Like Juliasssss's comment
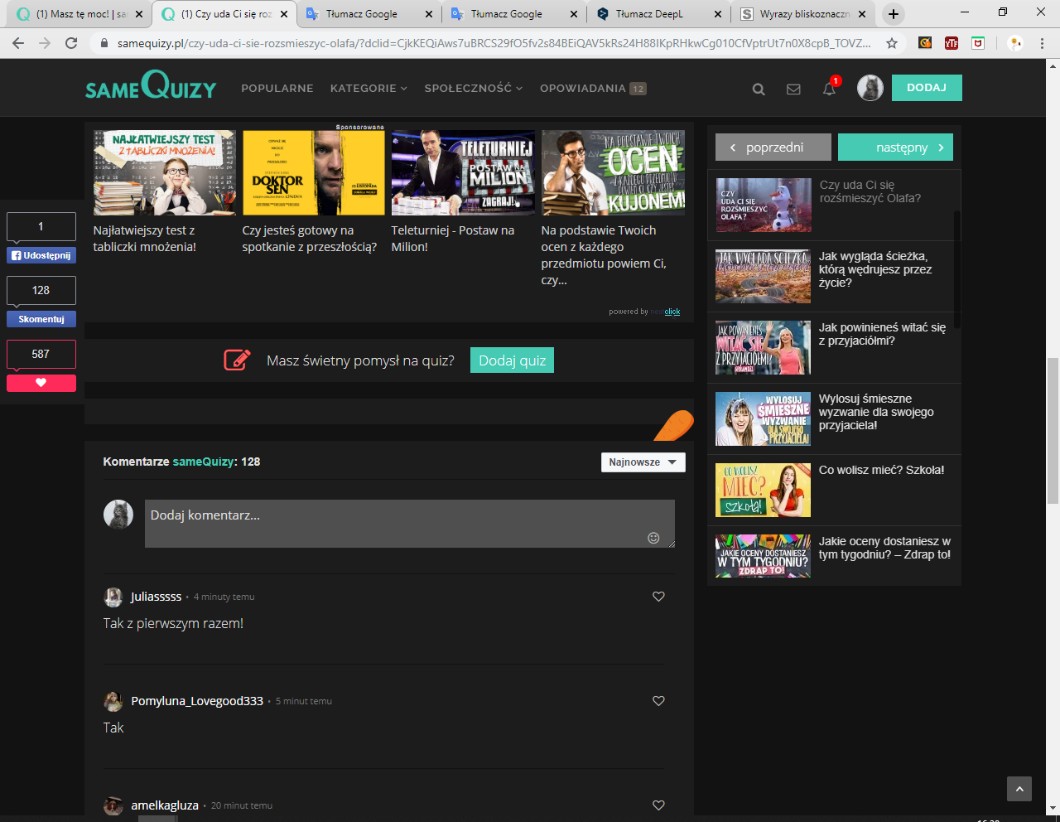 (658, 597)
